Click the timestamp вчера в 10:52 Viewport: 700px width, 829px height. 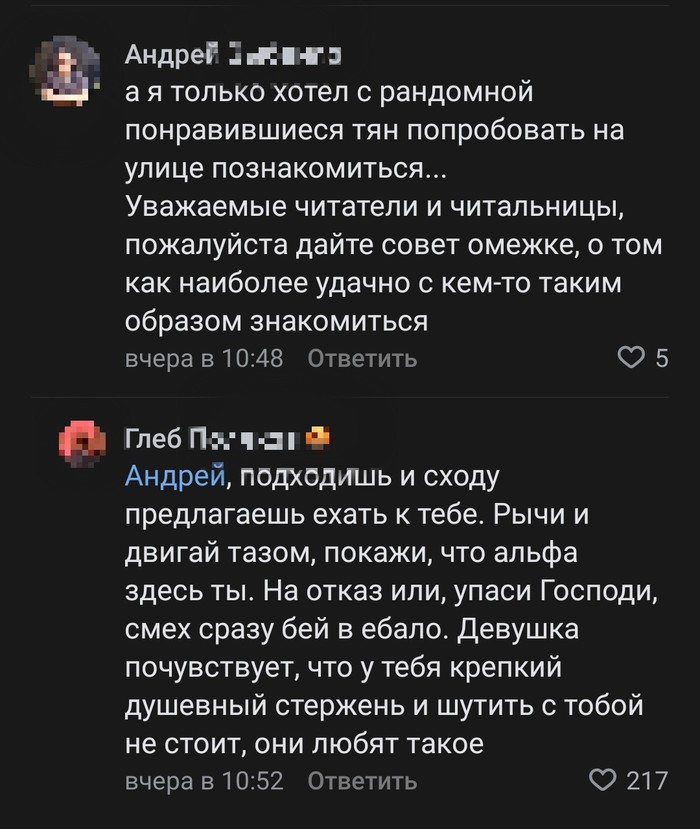point(204,781)
